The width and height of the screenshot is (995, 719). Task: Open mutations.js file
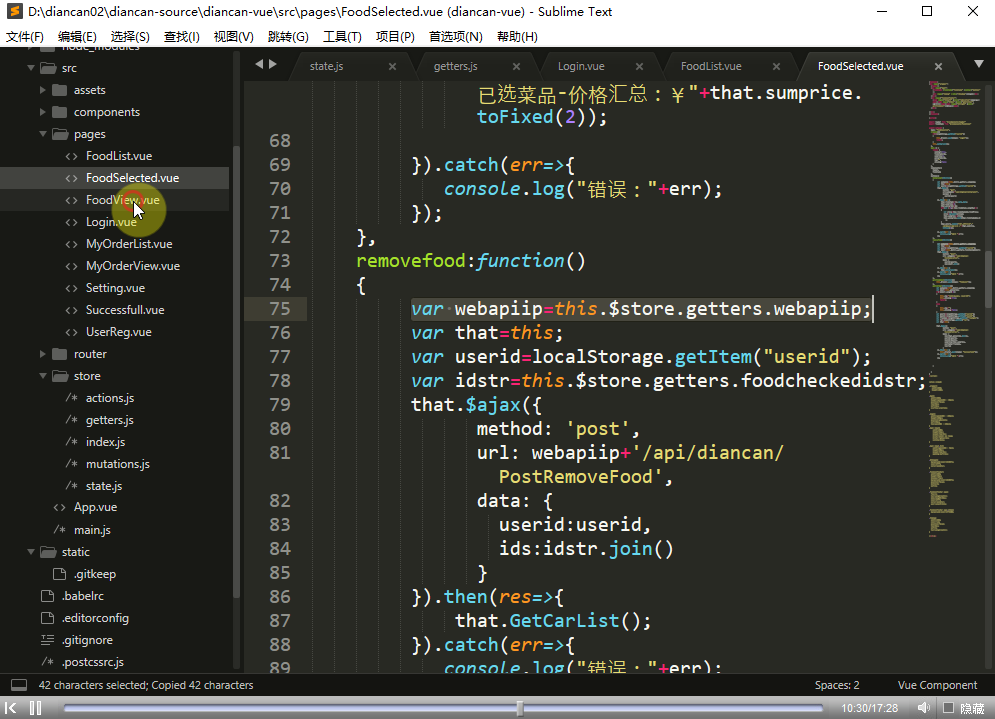pyautogui.click(x=117, y=464)
